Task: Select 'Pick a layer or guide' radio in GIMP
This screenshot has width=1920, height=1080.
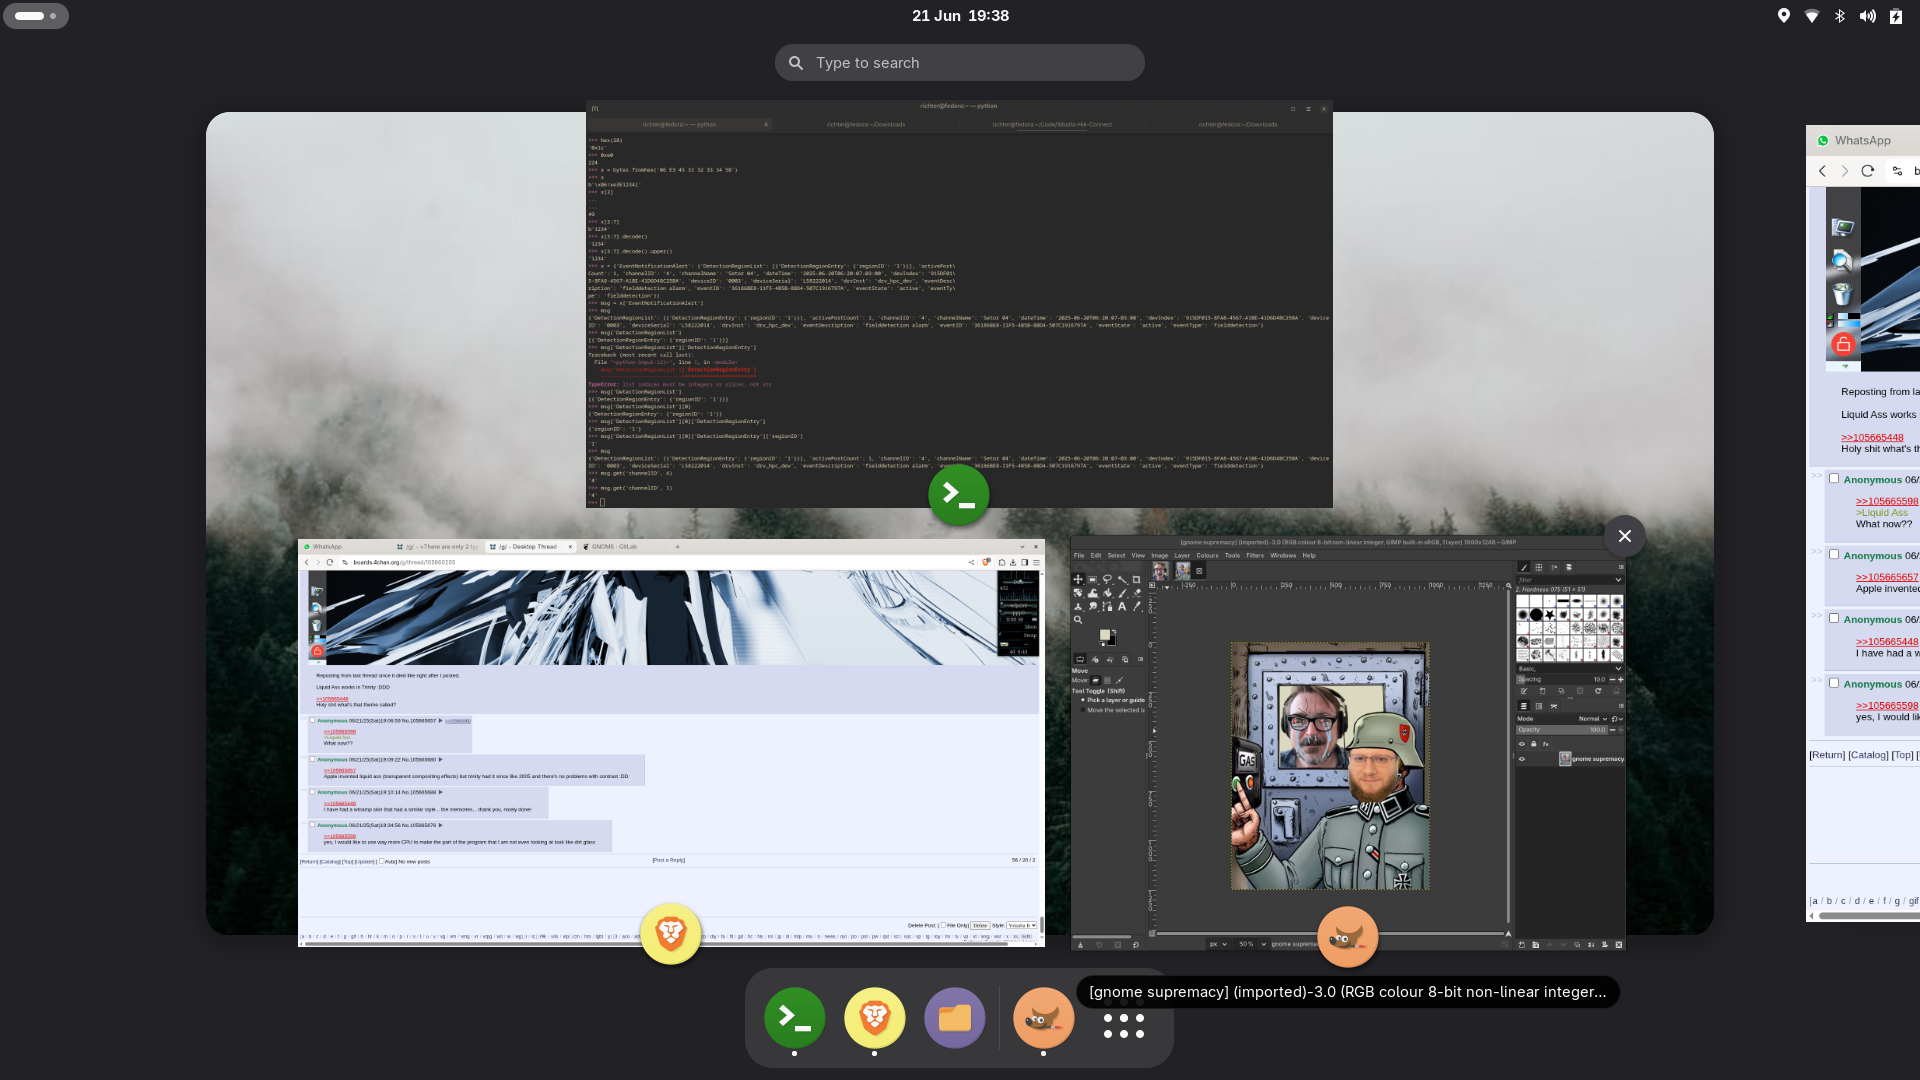Action: tap(1083, 700)
